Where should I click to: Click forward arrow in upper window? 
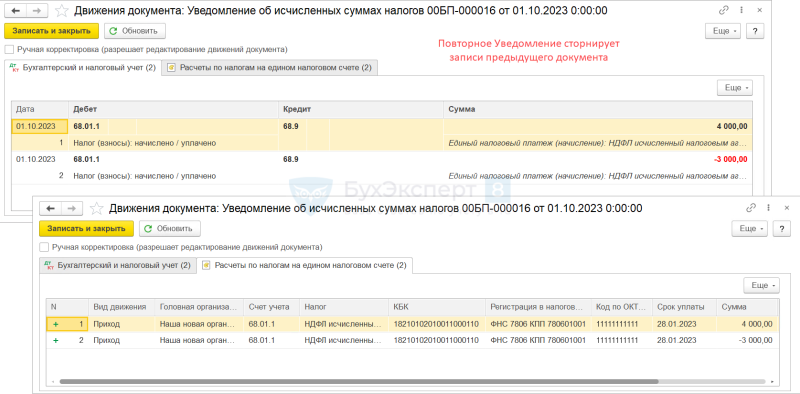37,10
